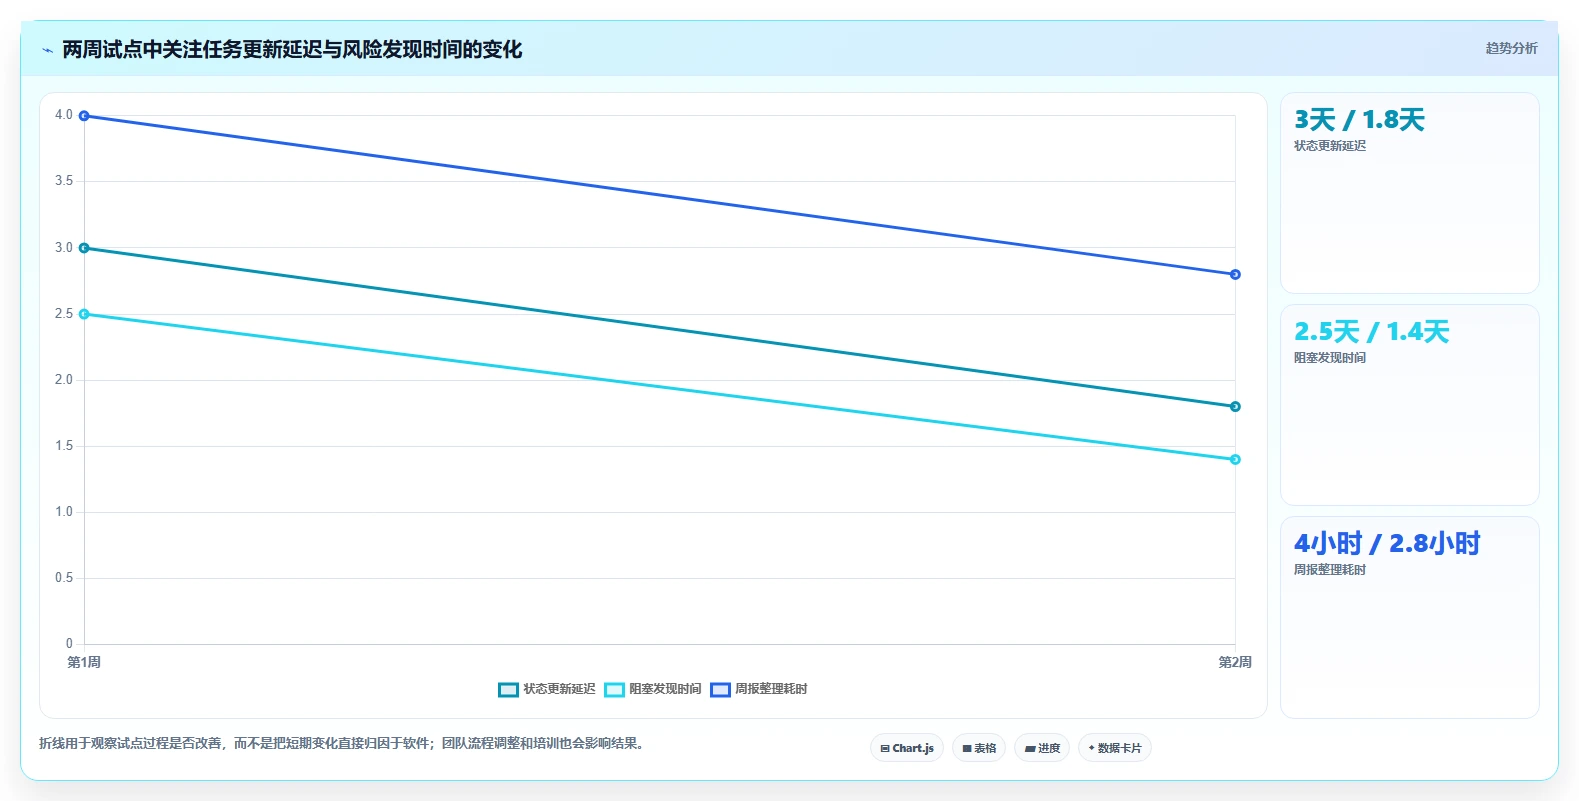This screenshot has height=801, width=1579.
Task: Click the 4.0 y-axis tick label
Action: pos(64,115)
